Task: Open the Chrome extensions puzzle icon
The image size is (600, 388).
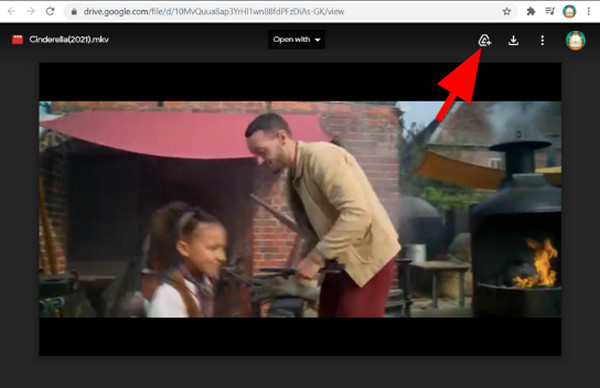Action: pyautogui.click(x=531, y=11)
